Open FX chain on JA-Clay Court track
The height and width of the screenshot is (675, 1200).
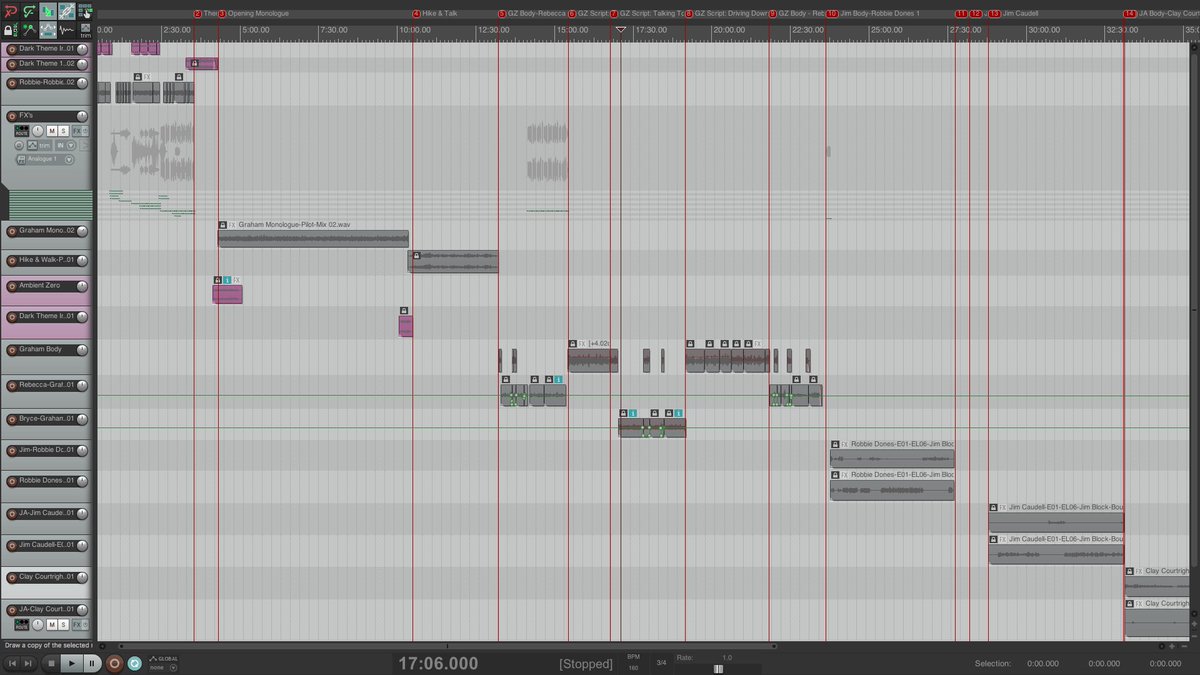click(x=77, y=625)
